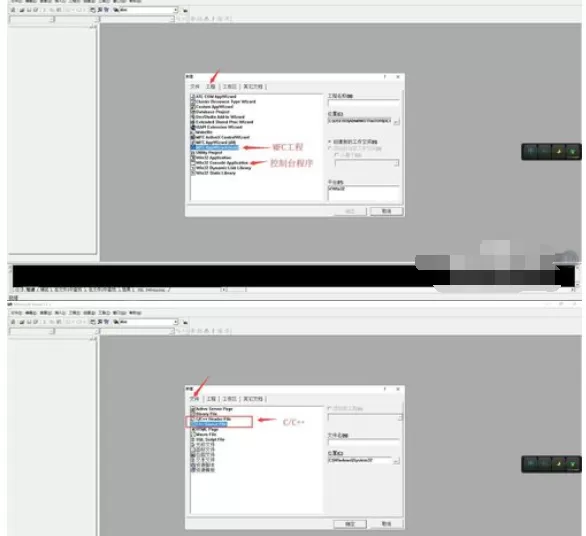586x536 pixels.
Task: Open dependency project dropdown in Projects dialog
Action: coord(397,163)
